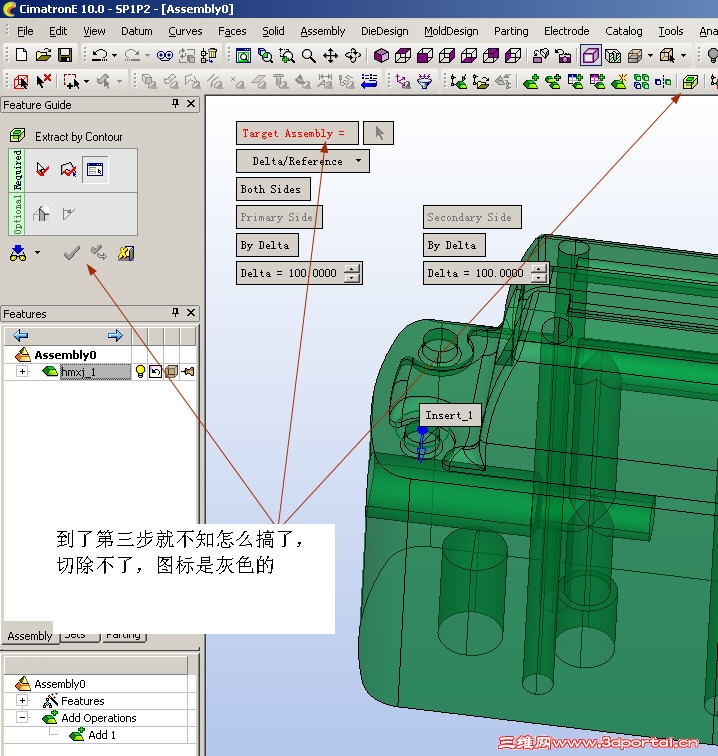Close the Feature Guide panel
Image resolution: width=718 pixels, height=756 pixels.
(x=191, y=104)
